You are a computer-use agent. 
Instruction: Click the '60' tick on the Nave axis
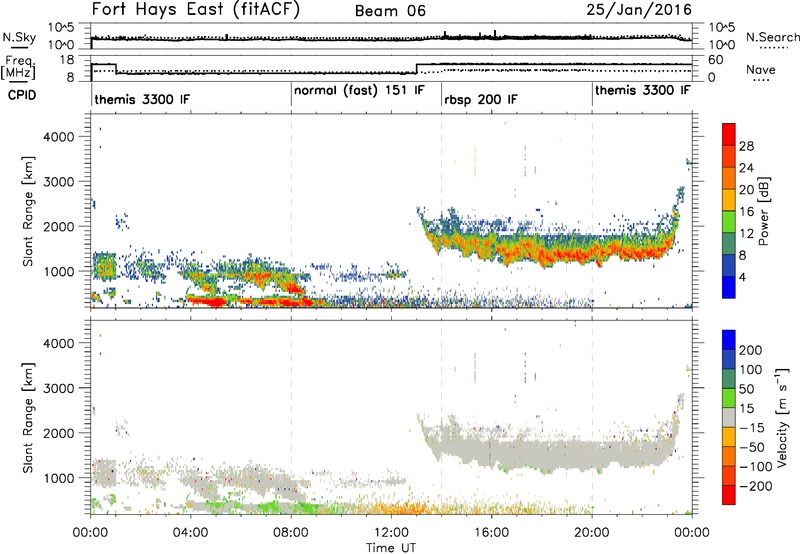coord(716,60)
